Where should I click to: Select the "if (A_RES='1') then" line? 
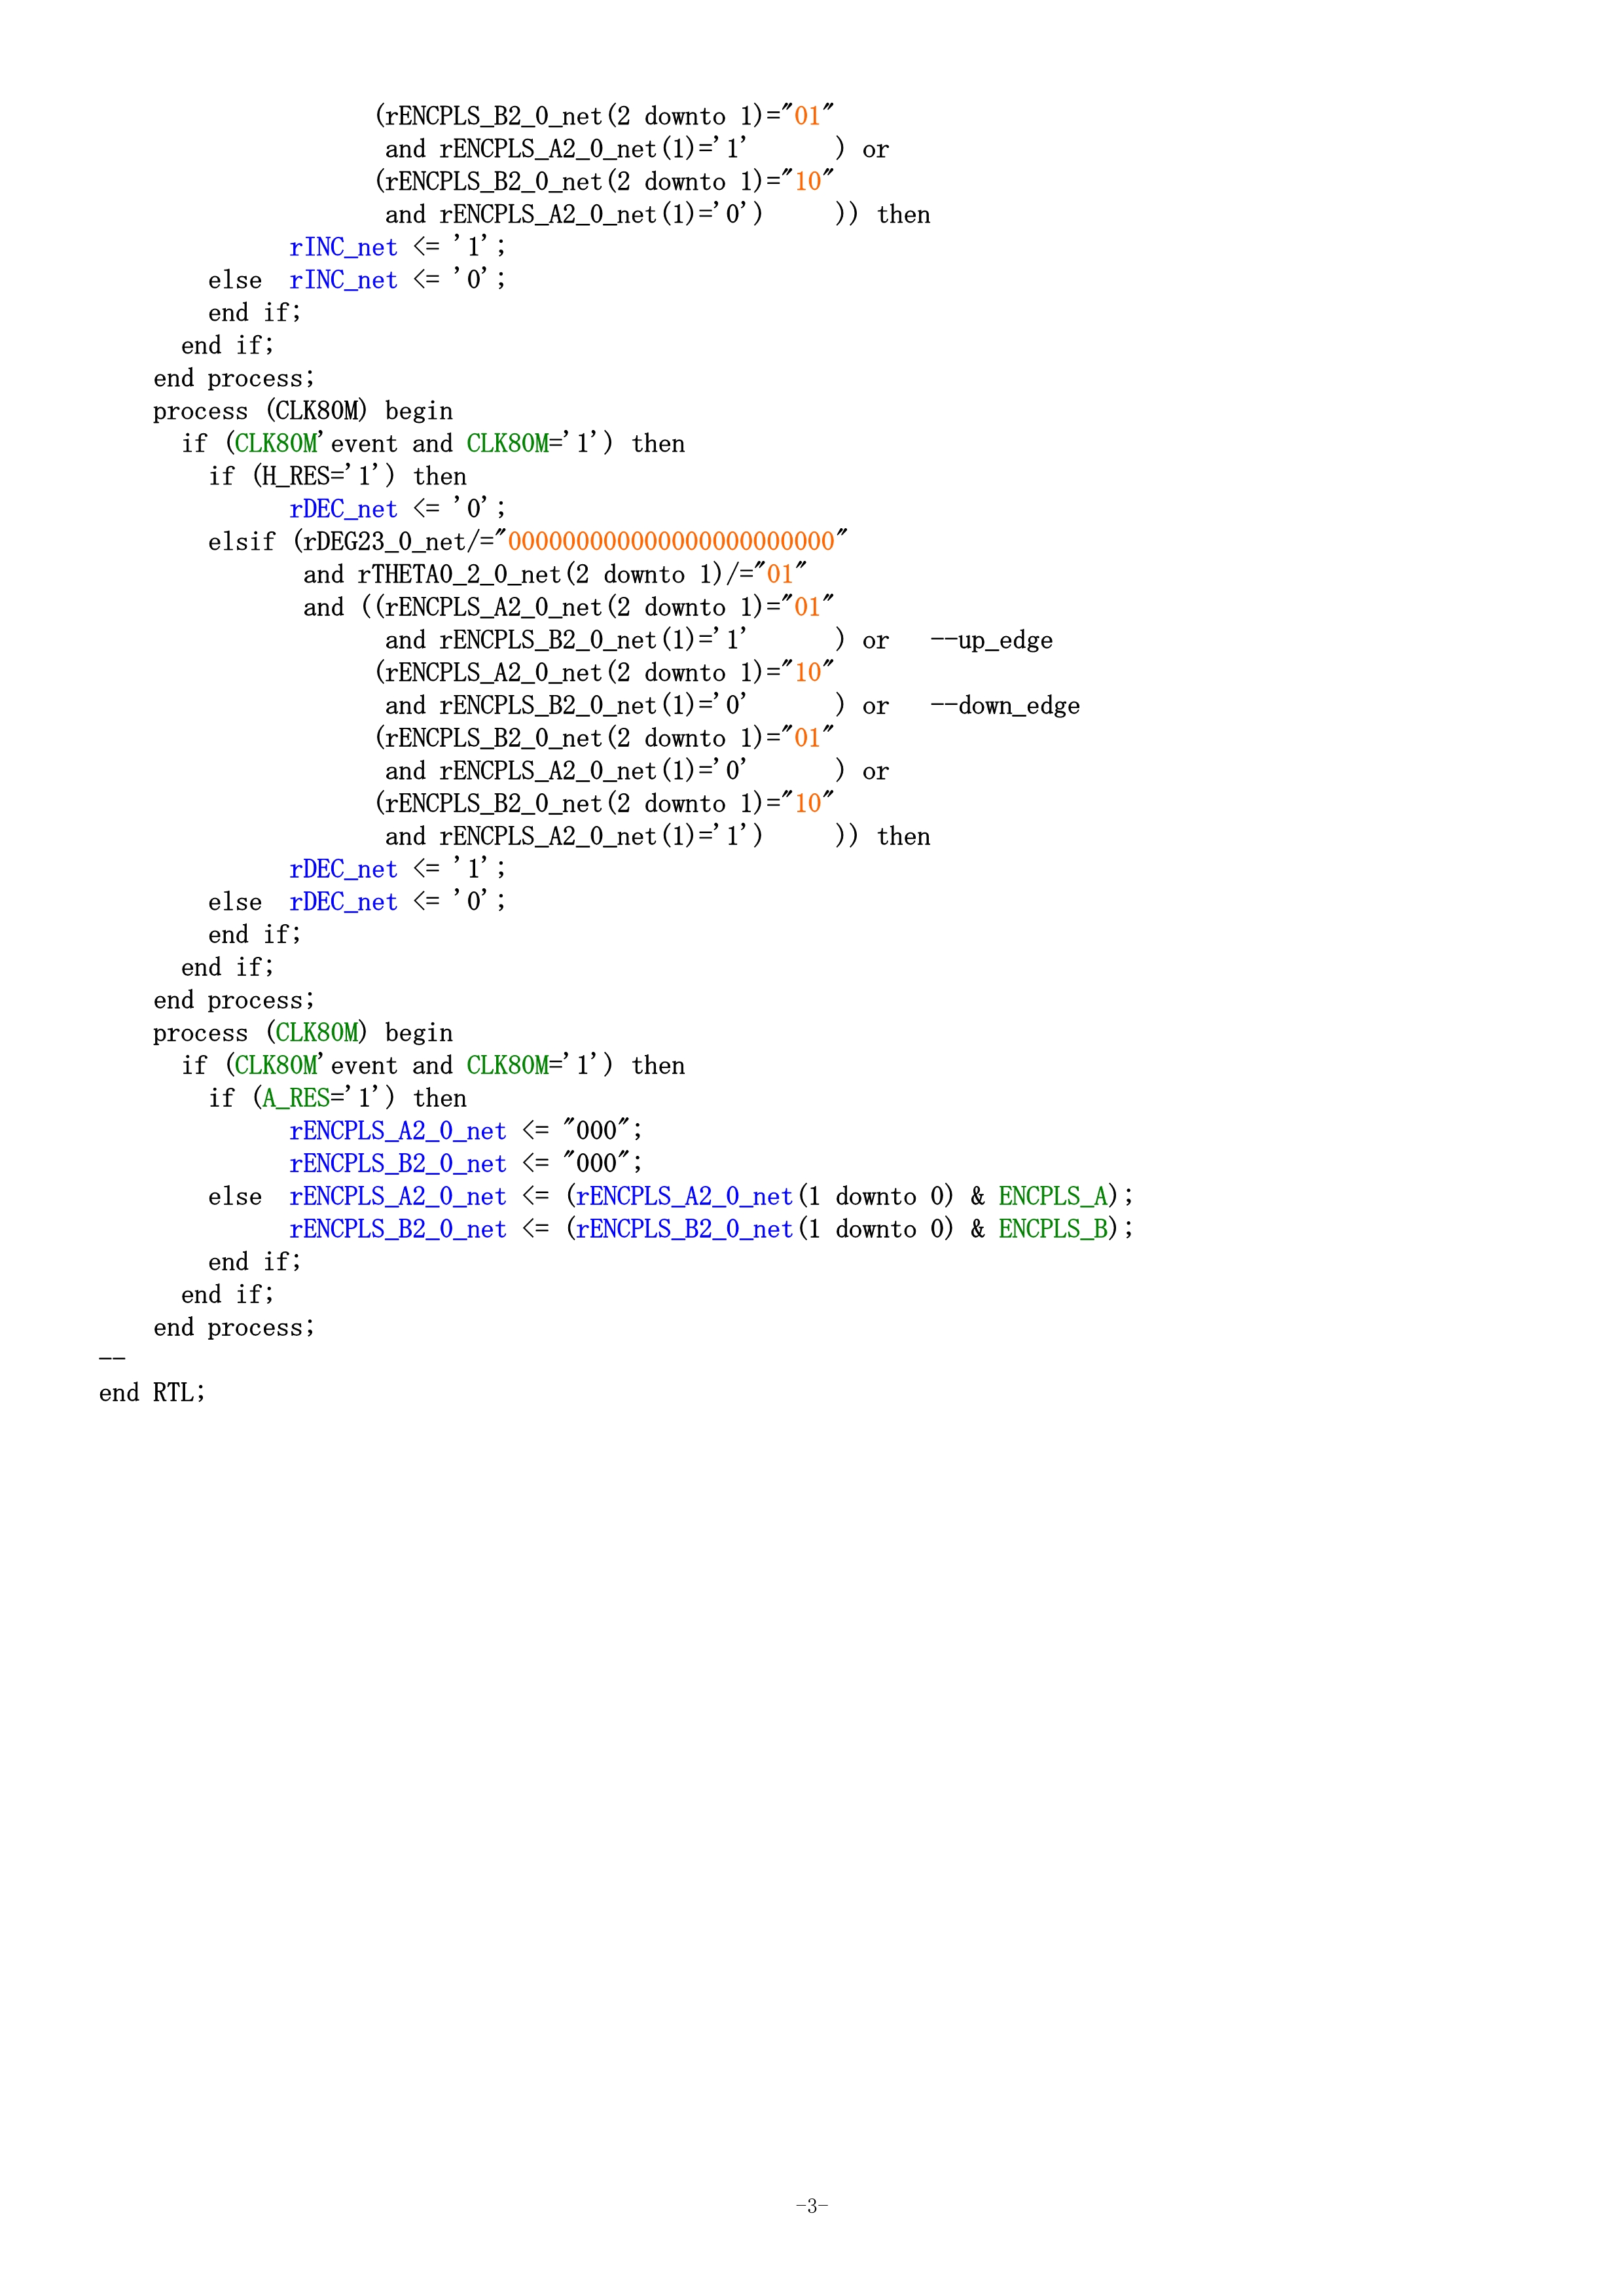(337, 1098)
